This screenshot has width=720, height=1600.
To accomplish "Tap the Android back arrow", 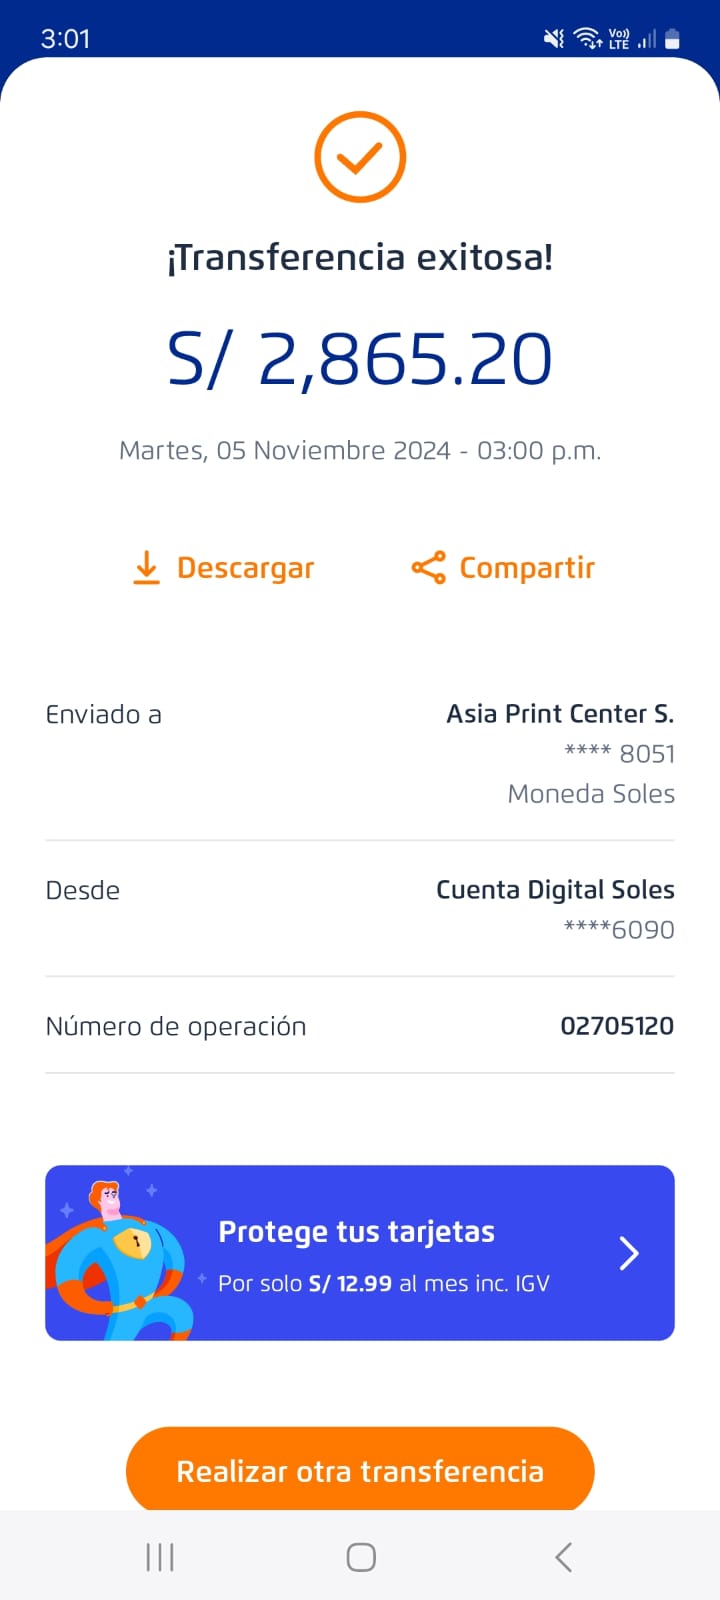I will click(564, 1557).
